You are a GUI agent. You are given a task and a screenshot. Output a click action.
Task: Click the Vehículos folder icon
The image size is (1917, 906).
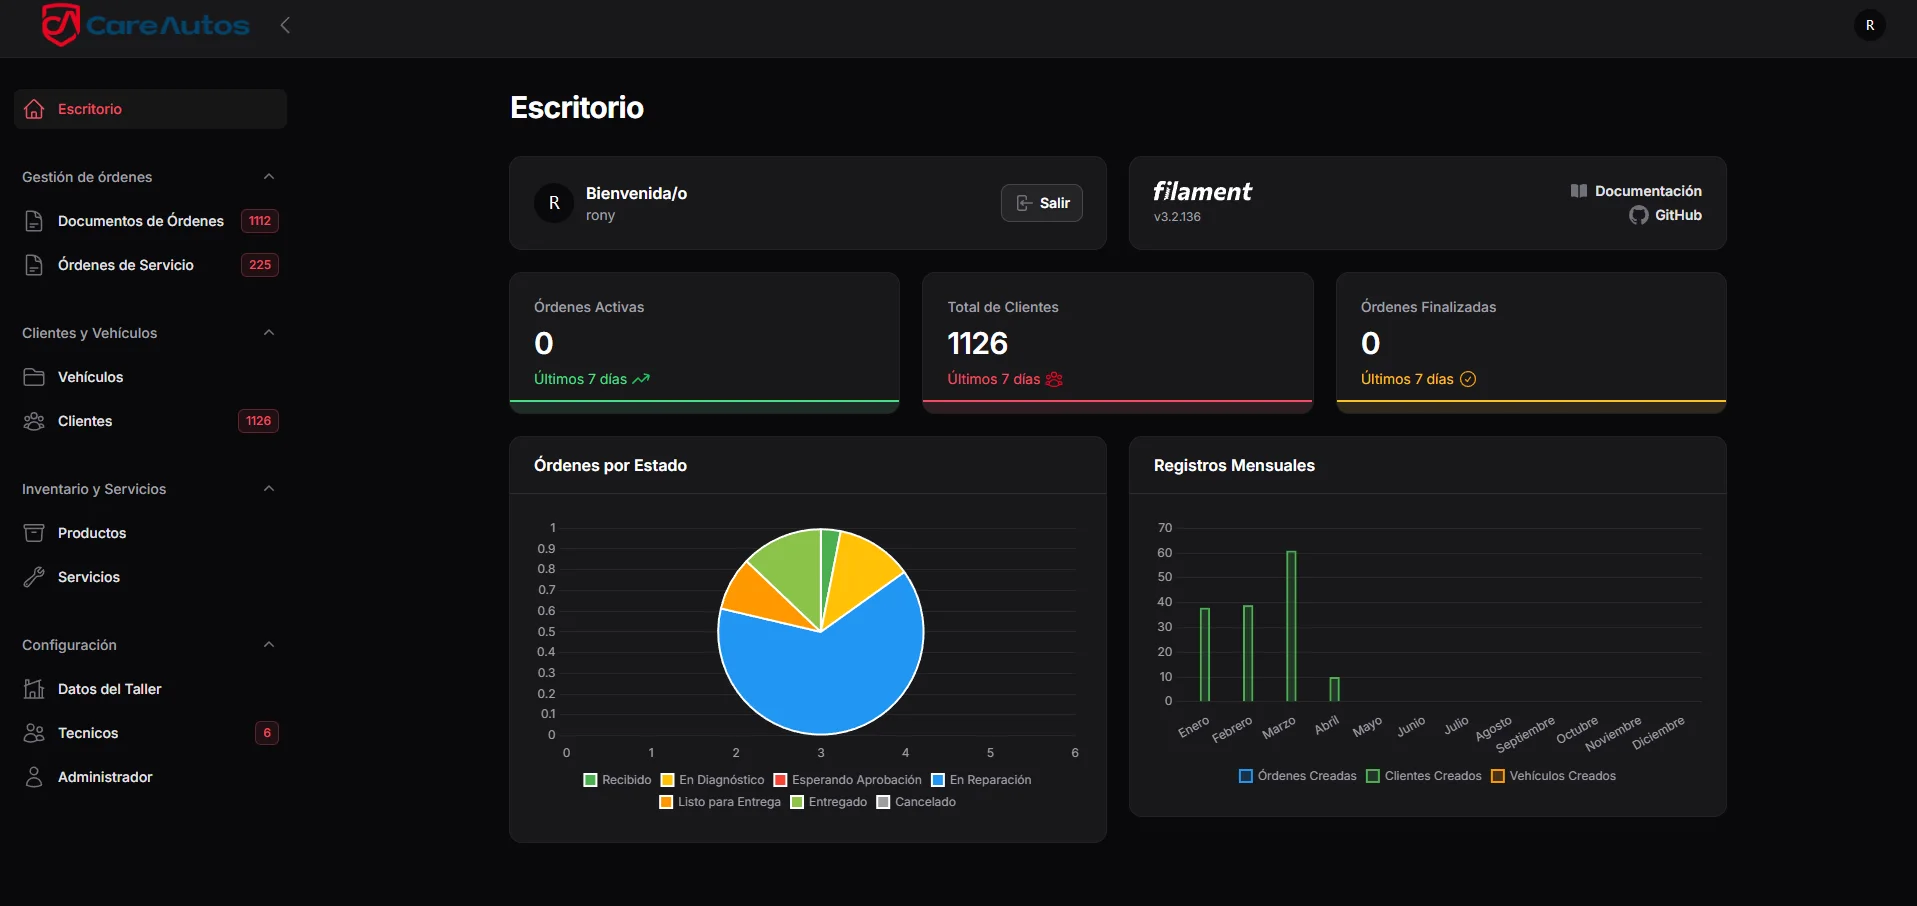coord(34,377)
